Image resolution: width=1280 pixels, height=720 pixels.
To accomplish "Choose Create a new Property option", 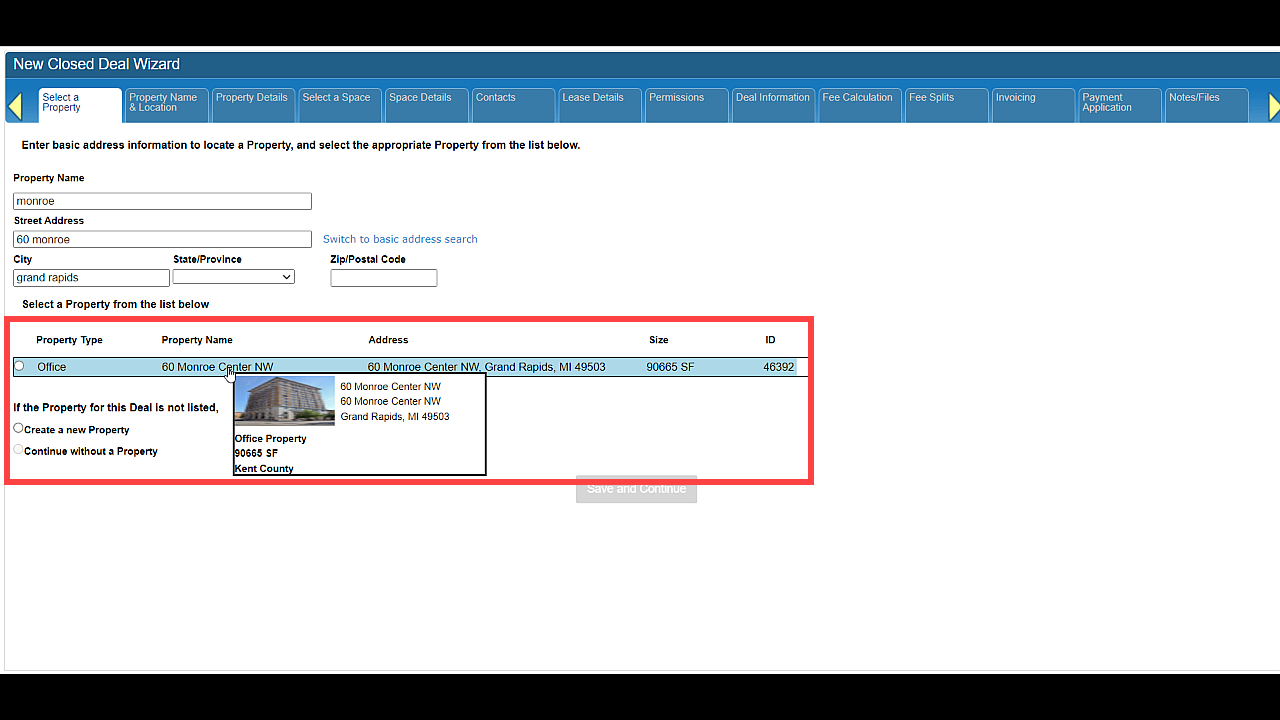I will tap(18, 428).
